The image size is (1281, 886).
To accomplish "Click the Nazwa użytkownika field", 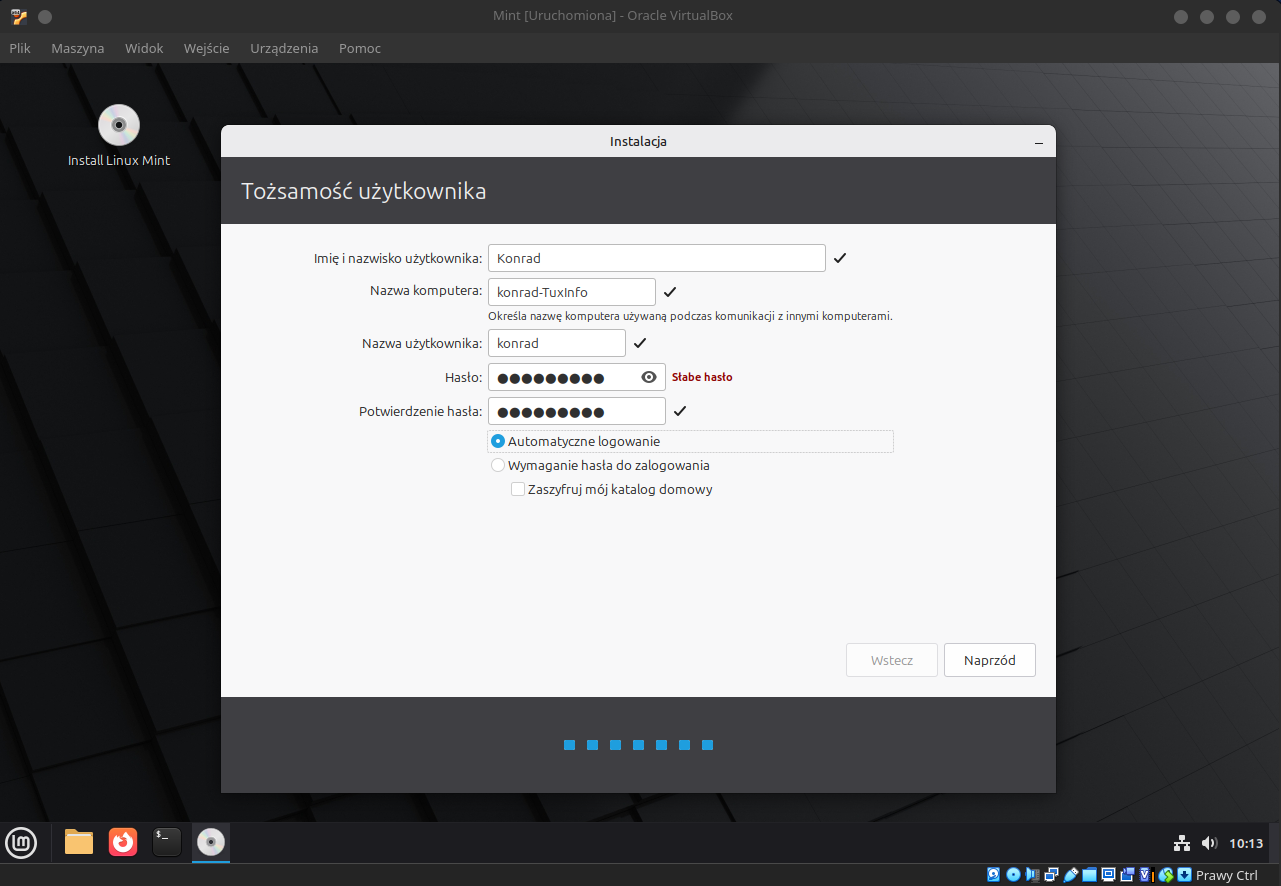I will [557, 343].
